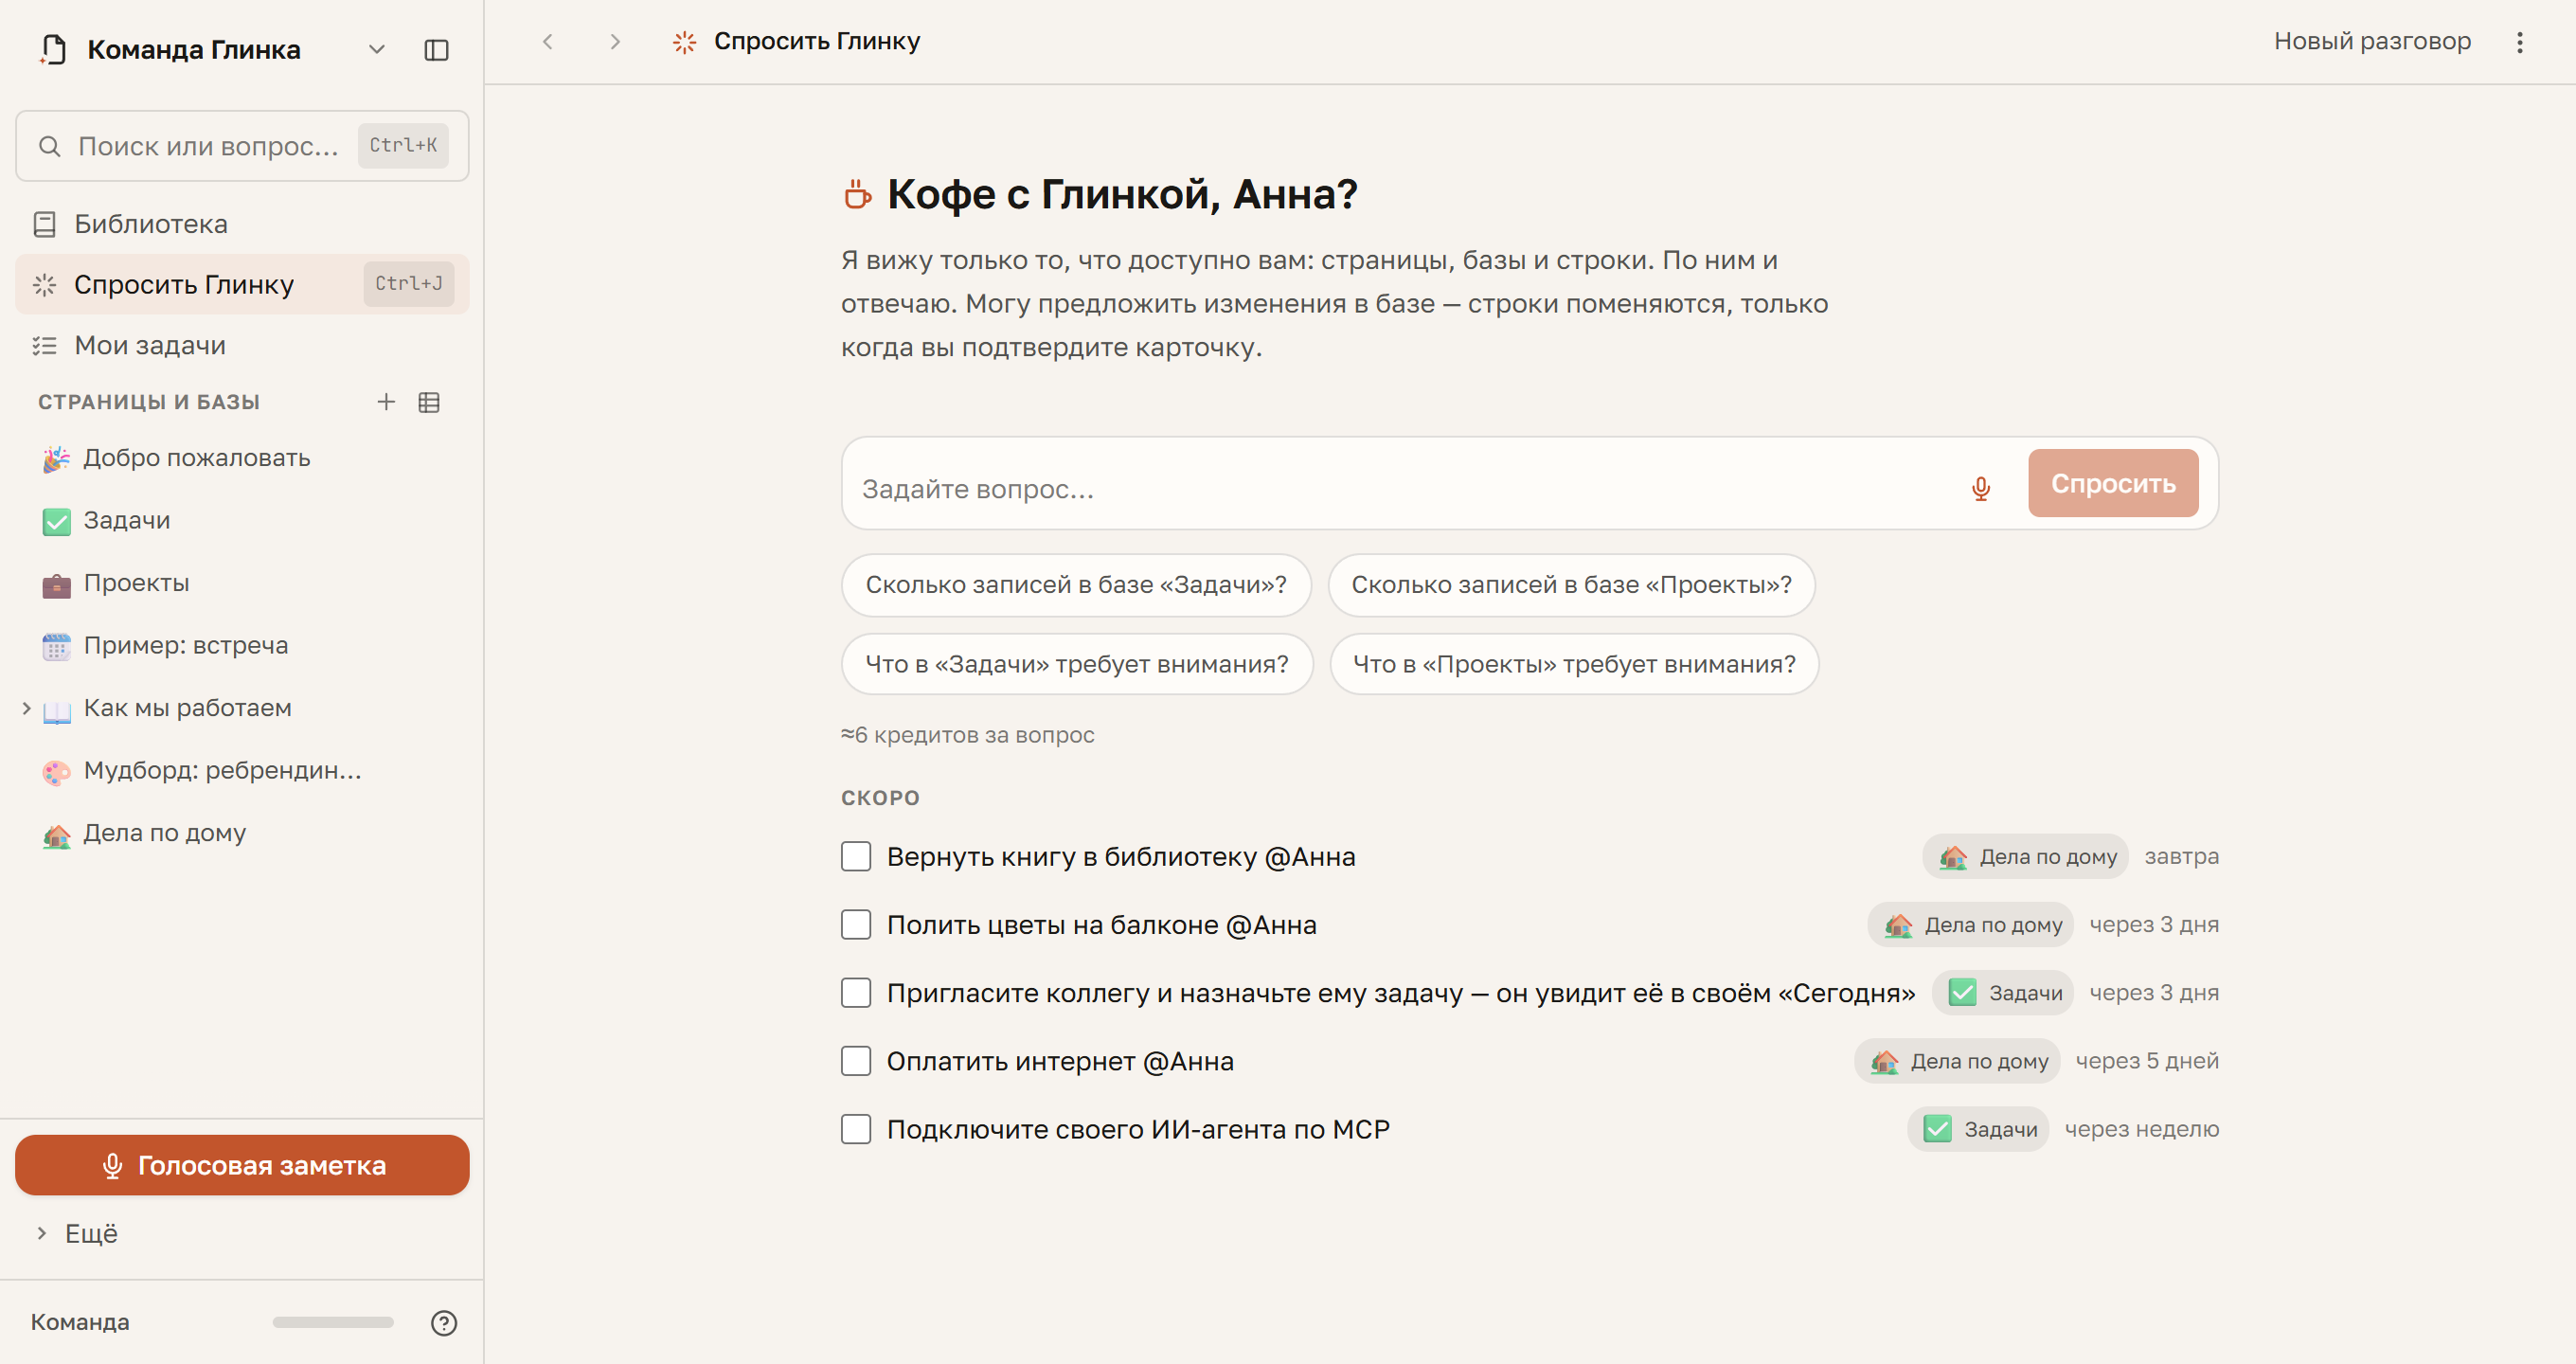Check off Полить цветы на балконе task
The width and height of the screenshot is (2576, 1364).
coord(856,924)
